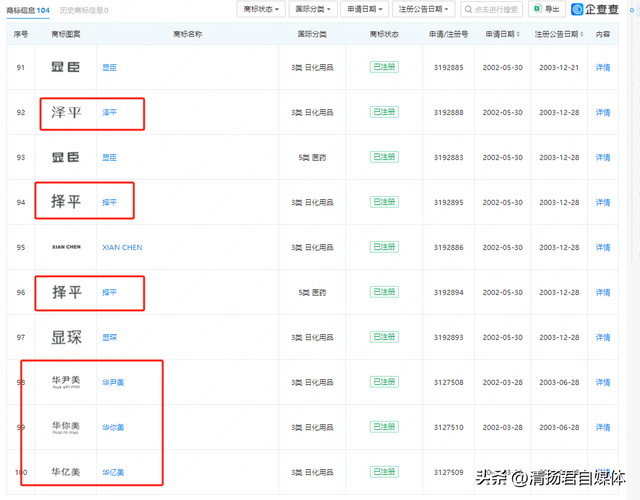
Task: Open 详情 for row 95 XIAN CHEN
Action: pos(603,247)
